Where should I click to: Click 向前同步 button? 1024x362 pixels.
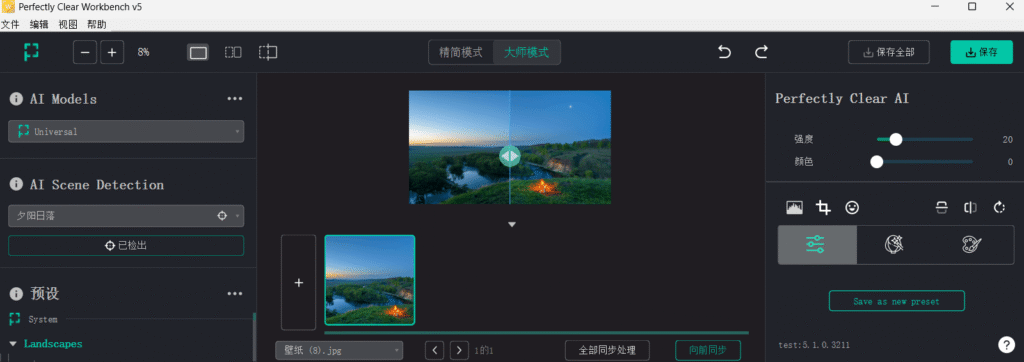pos(708,350)
